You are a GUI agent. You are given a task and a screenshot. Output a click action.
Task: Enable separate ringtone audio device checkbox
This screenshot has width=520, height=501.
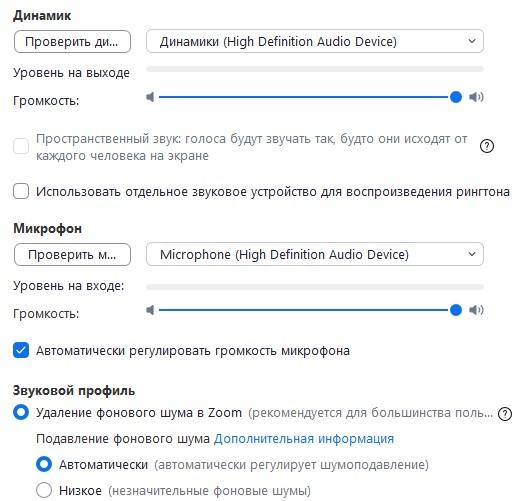(21, 191)
